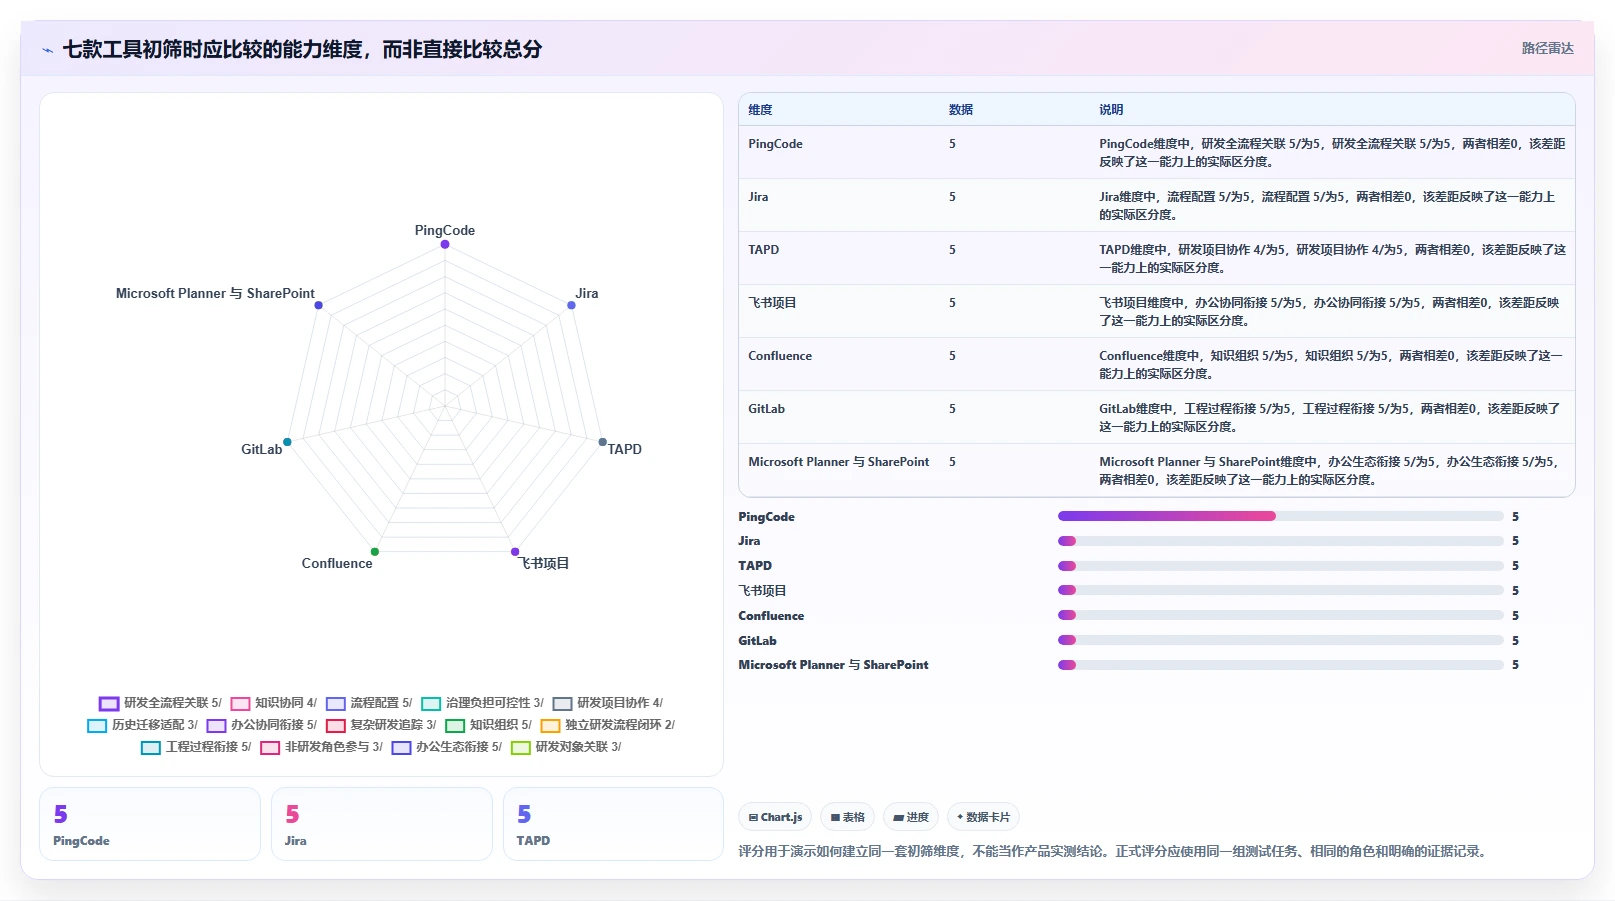This screenshot has height=901, width=1615.
Task: Toggle the 研发项目协作 4/ legend series
Action: 608,703
